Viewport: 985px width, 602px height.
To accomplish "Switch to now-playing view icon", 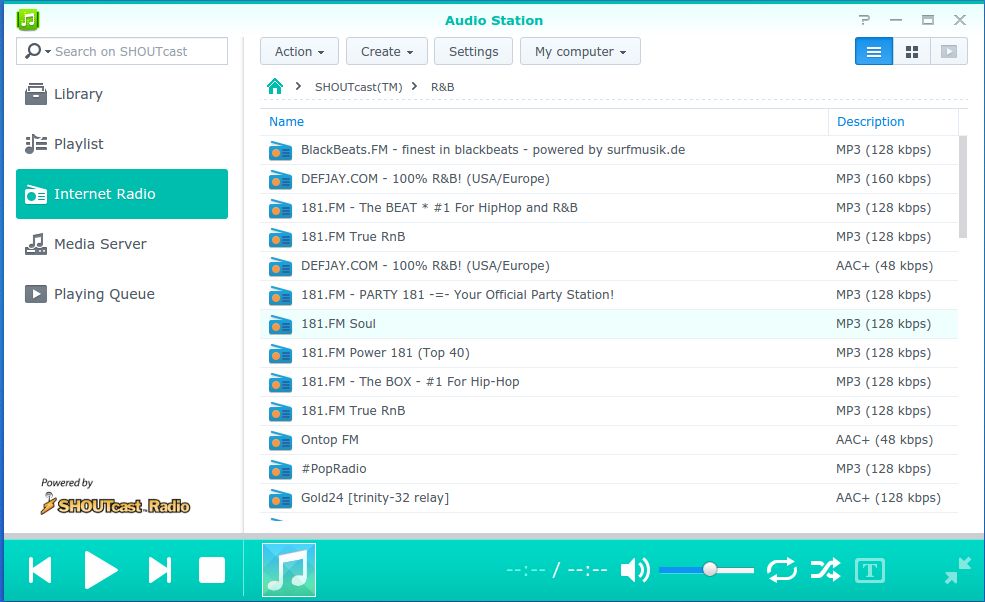I will click(949, 52).
